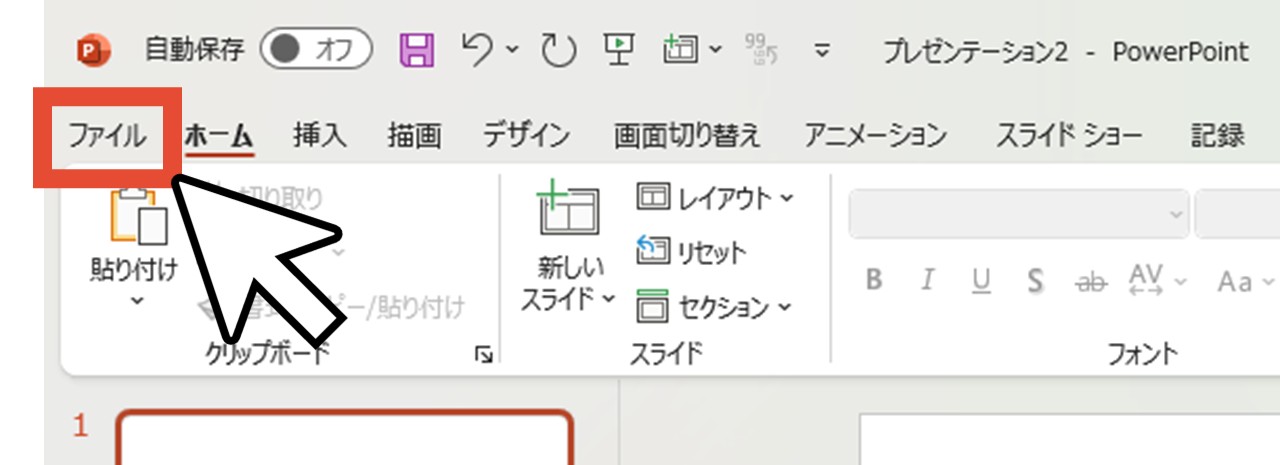
Task: Click the redo icon
Action: (x=557, y=49)
